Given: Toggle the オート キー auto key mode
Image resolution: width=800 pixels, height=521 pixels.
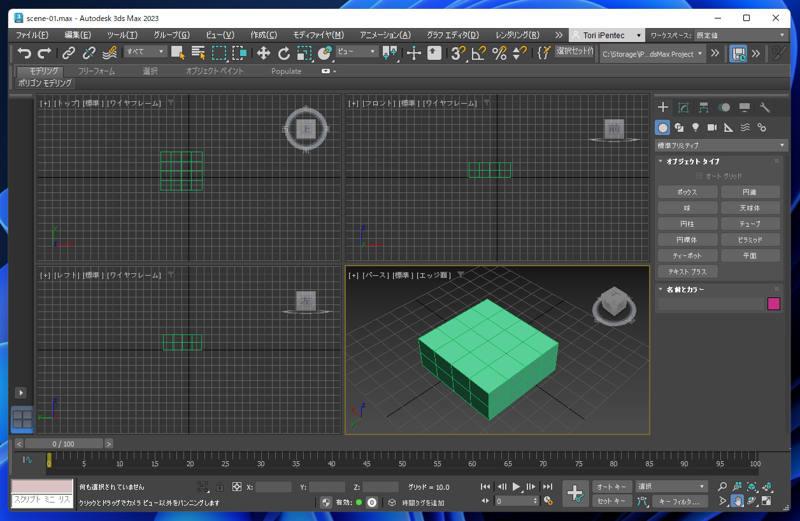Looking at the screenshot, I should click(x=611, y=487).
